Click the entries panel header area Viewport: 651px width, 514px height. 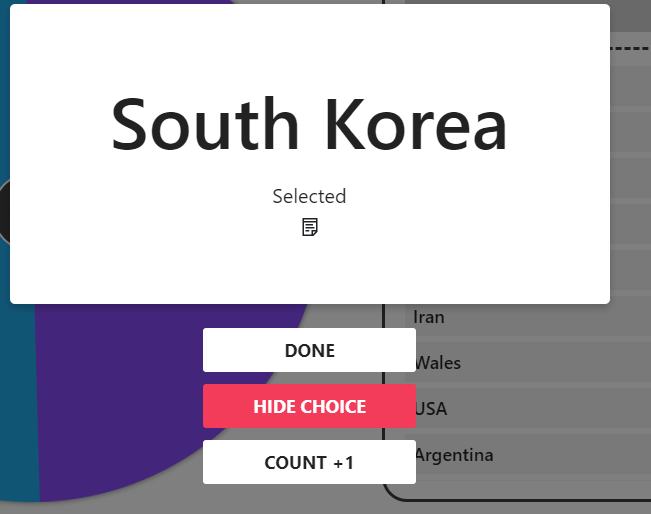pos(628,20)
